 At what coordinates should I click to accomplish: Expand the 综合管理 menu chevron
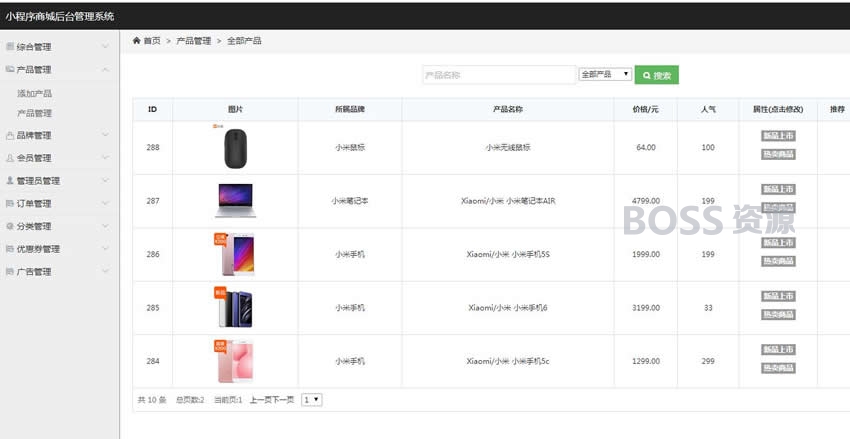click(105, 47)
